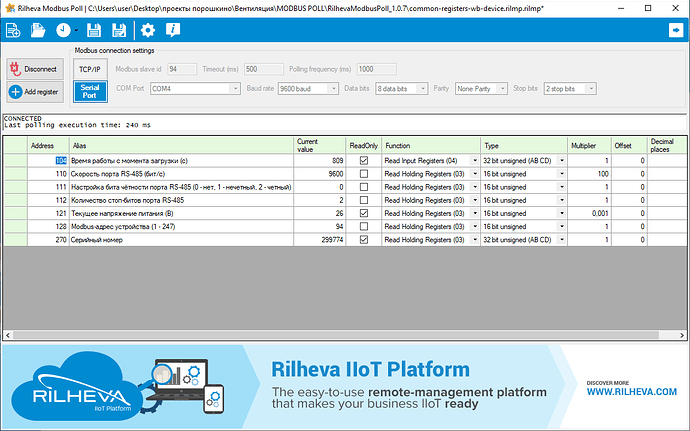
Task: Click the Add register button
Action: pyautogui.click(x=35, y=92)
